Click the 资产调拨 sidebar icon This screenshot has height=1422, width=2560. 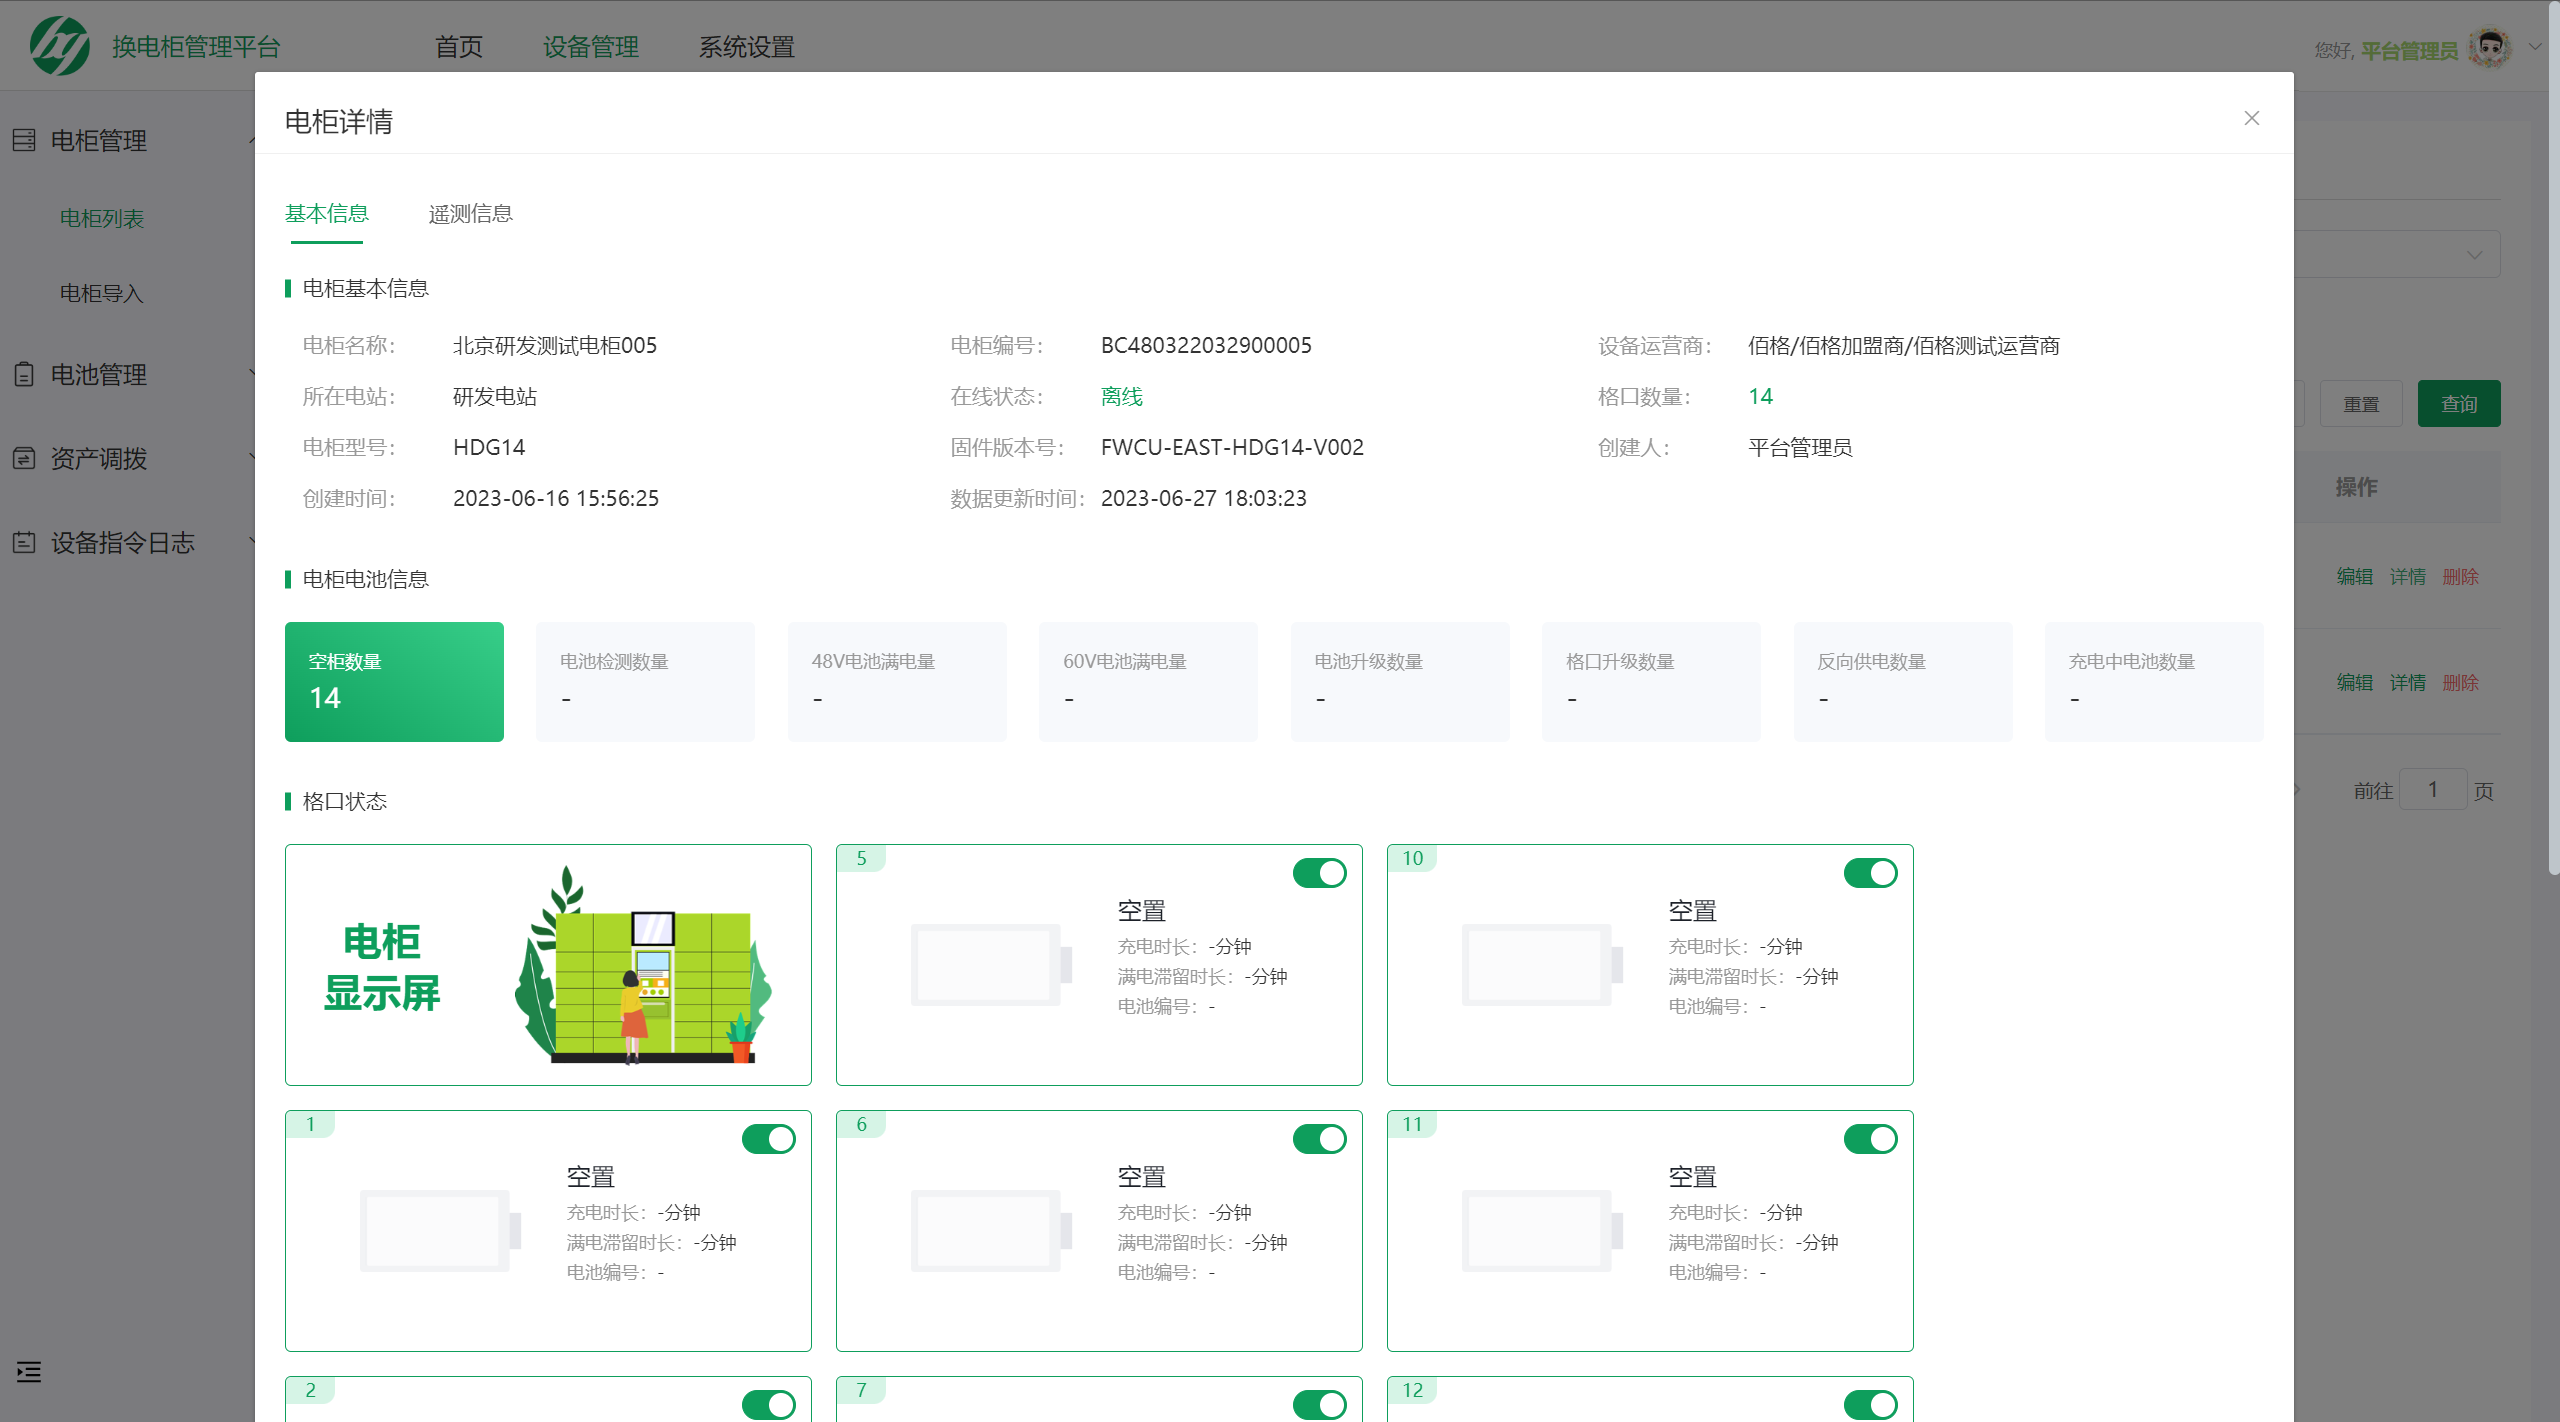tap(24, 458)
